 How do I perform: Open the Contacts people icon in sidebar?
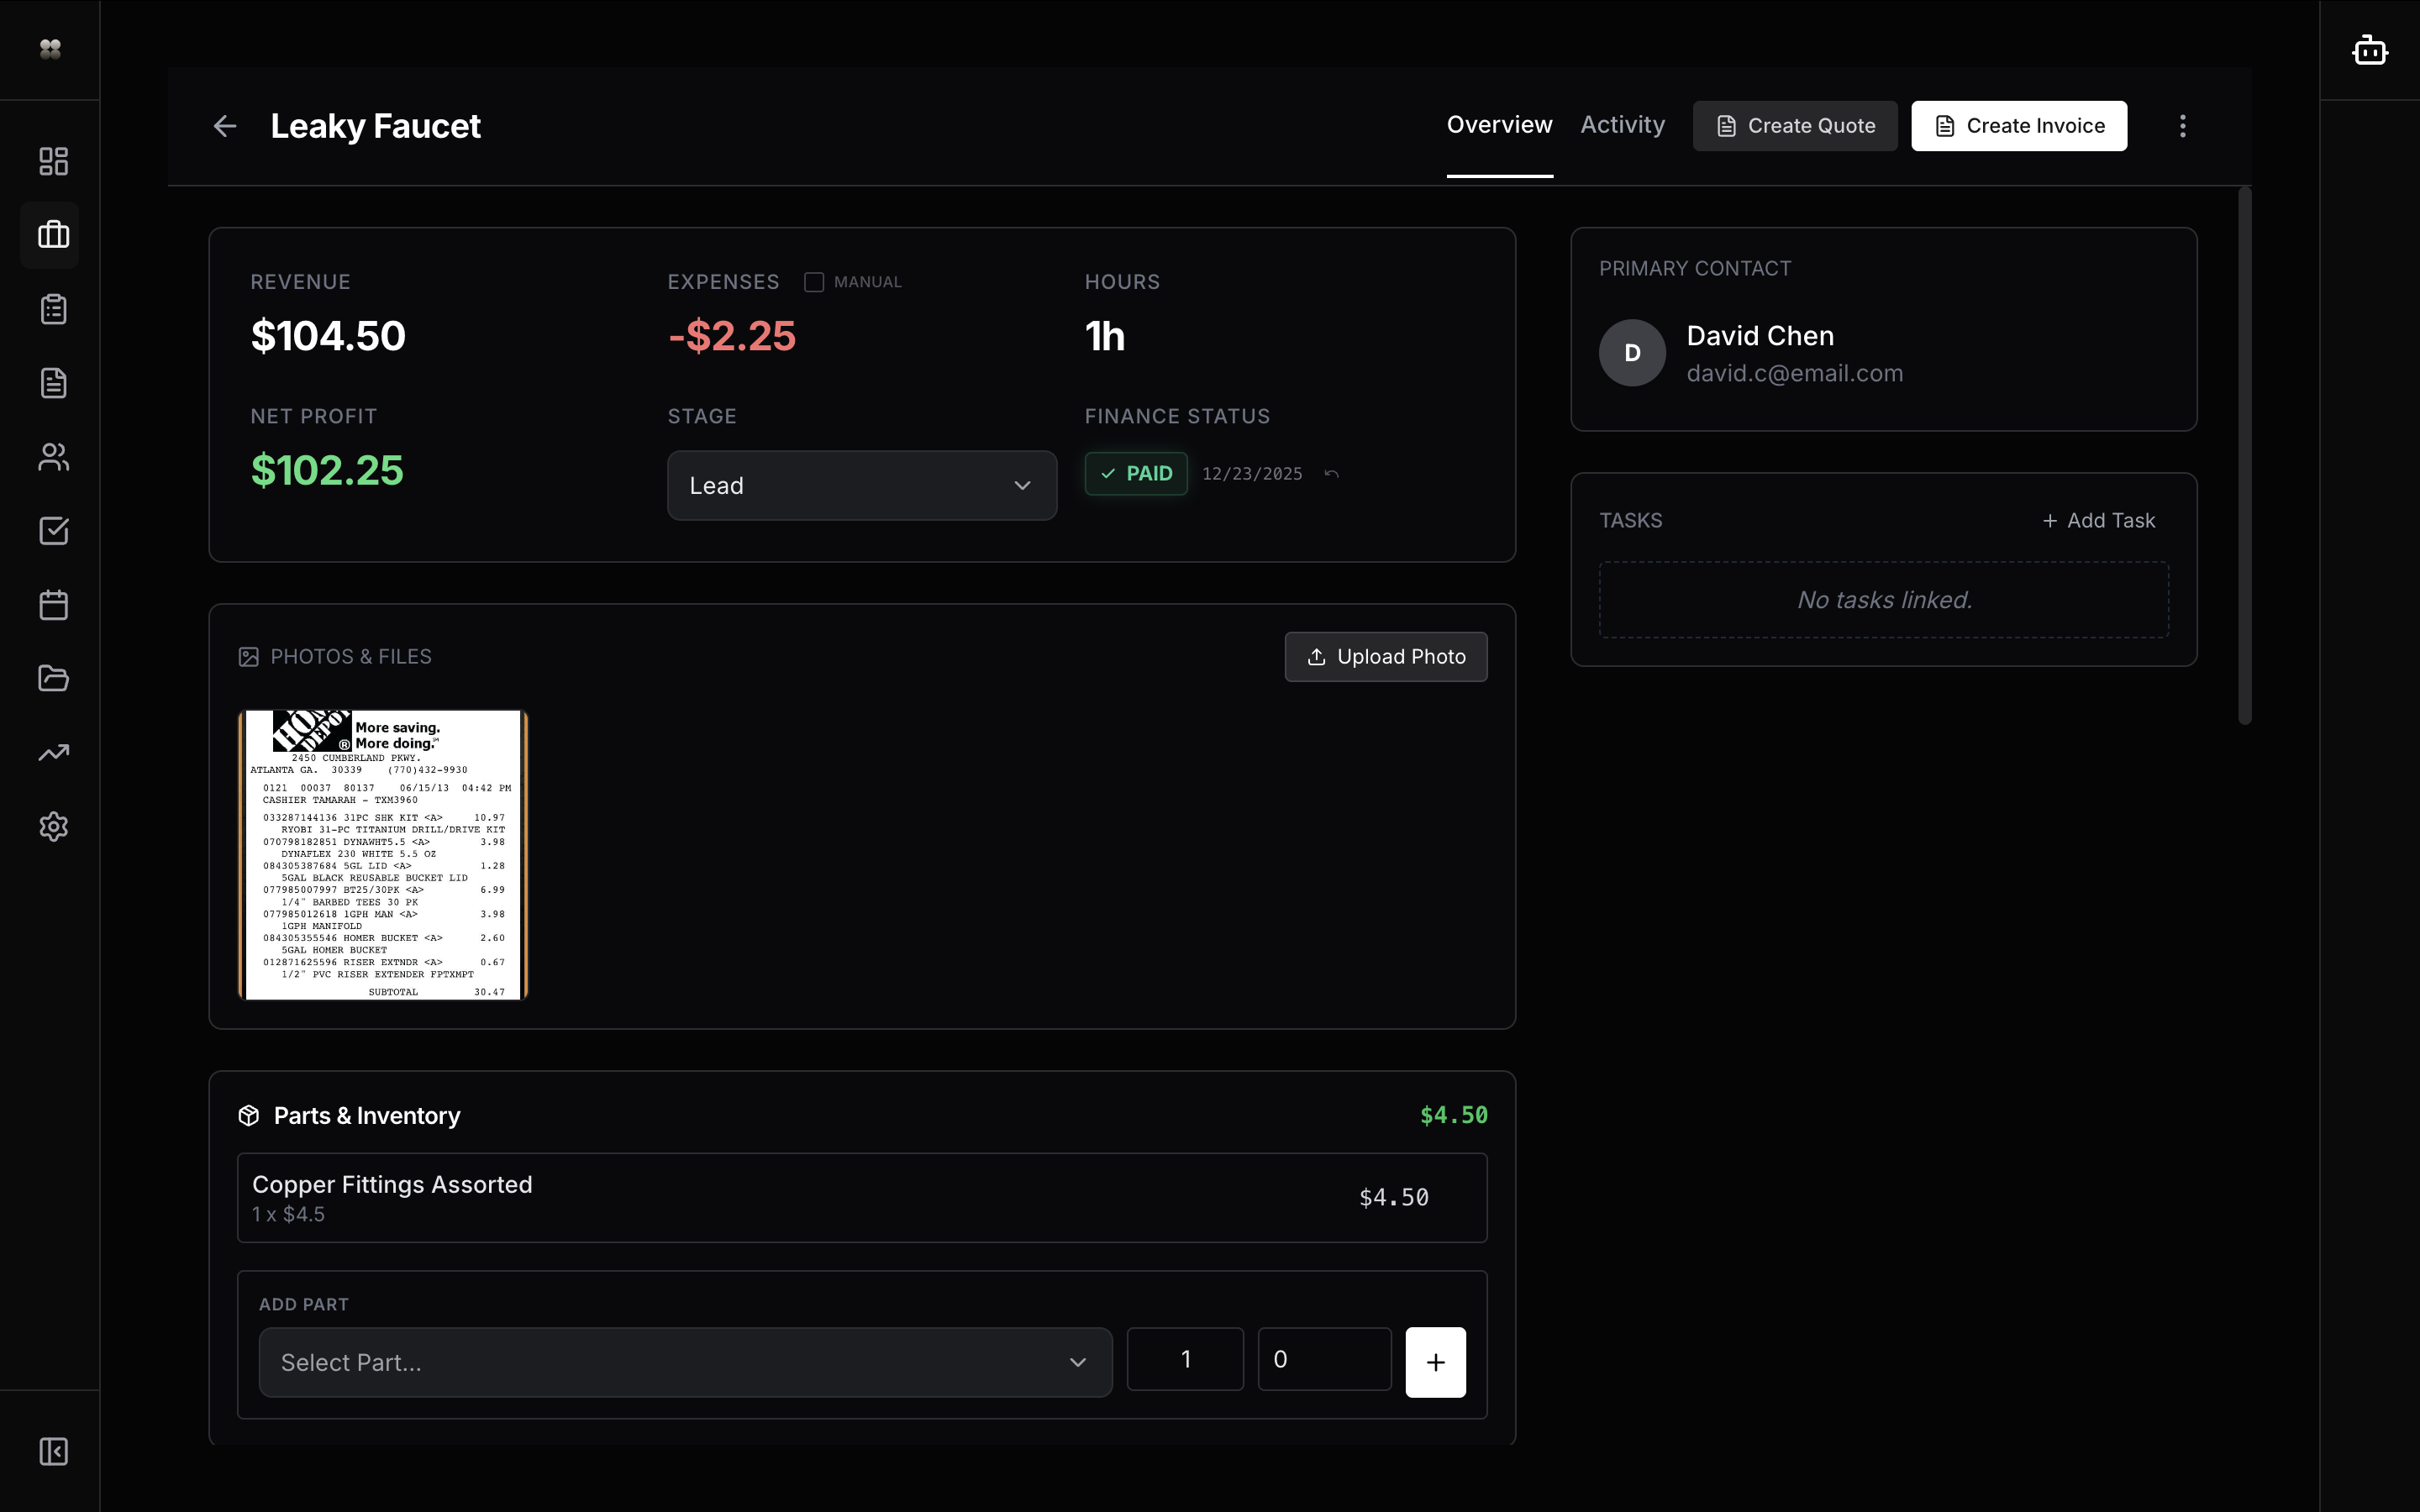click(x=52, y=456)
